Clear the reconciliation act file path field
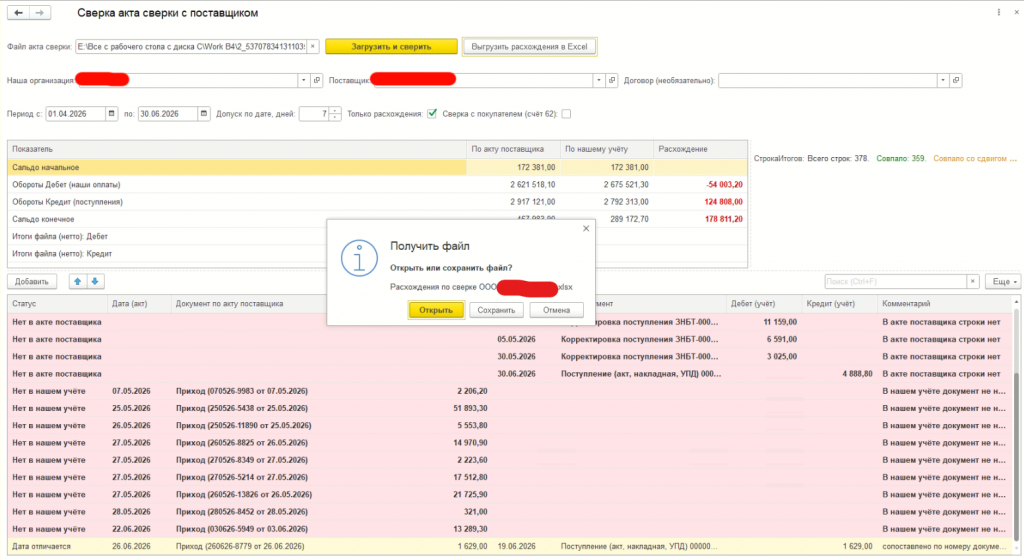1024x558 pixels. coord(313,46)
